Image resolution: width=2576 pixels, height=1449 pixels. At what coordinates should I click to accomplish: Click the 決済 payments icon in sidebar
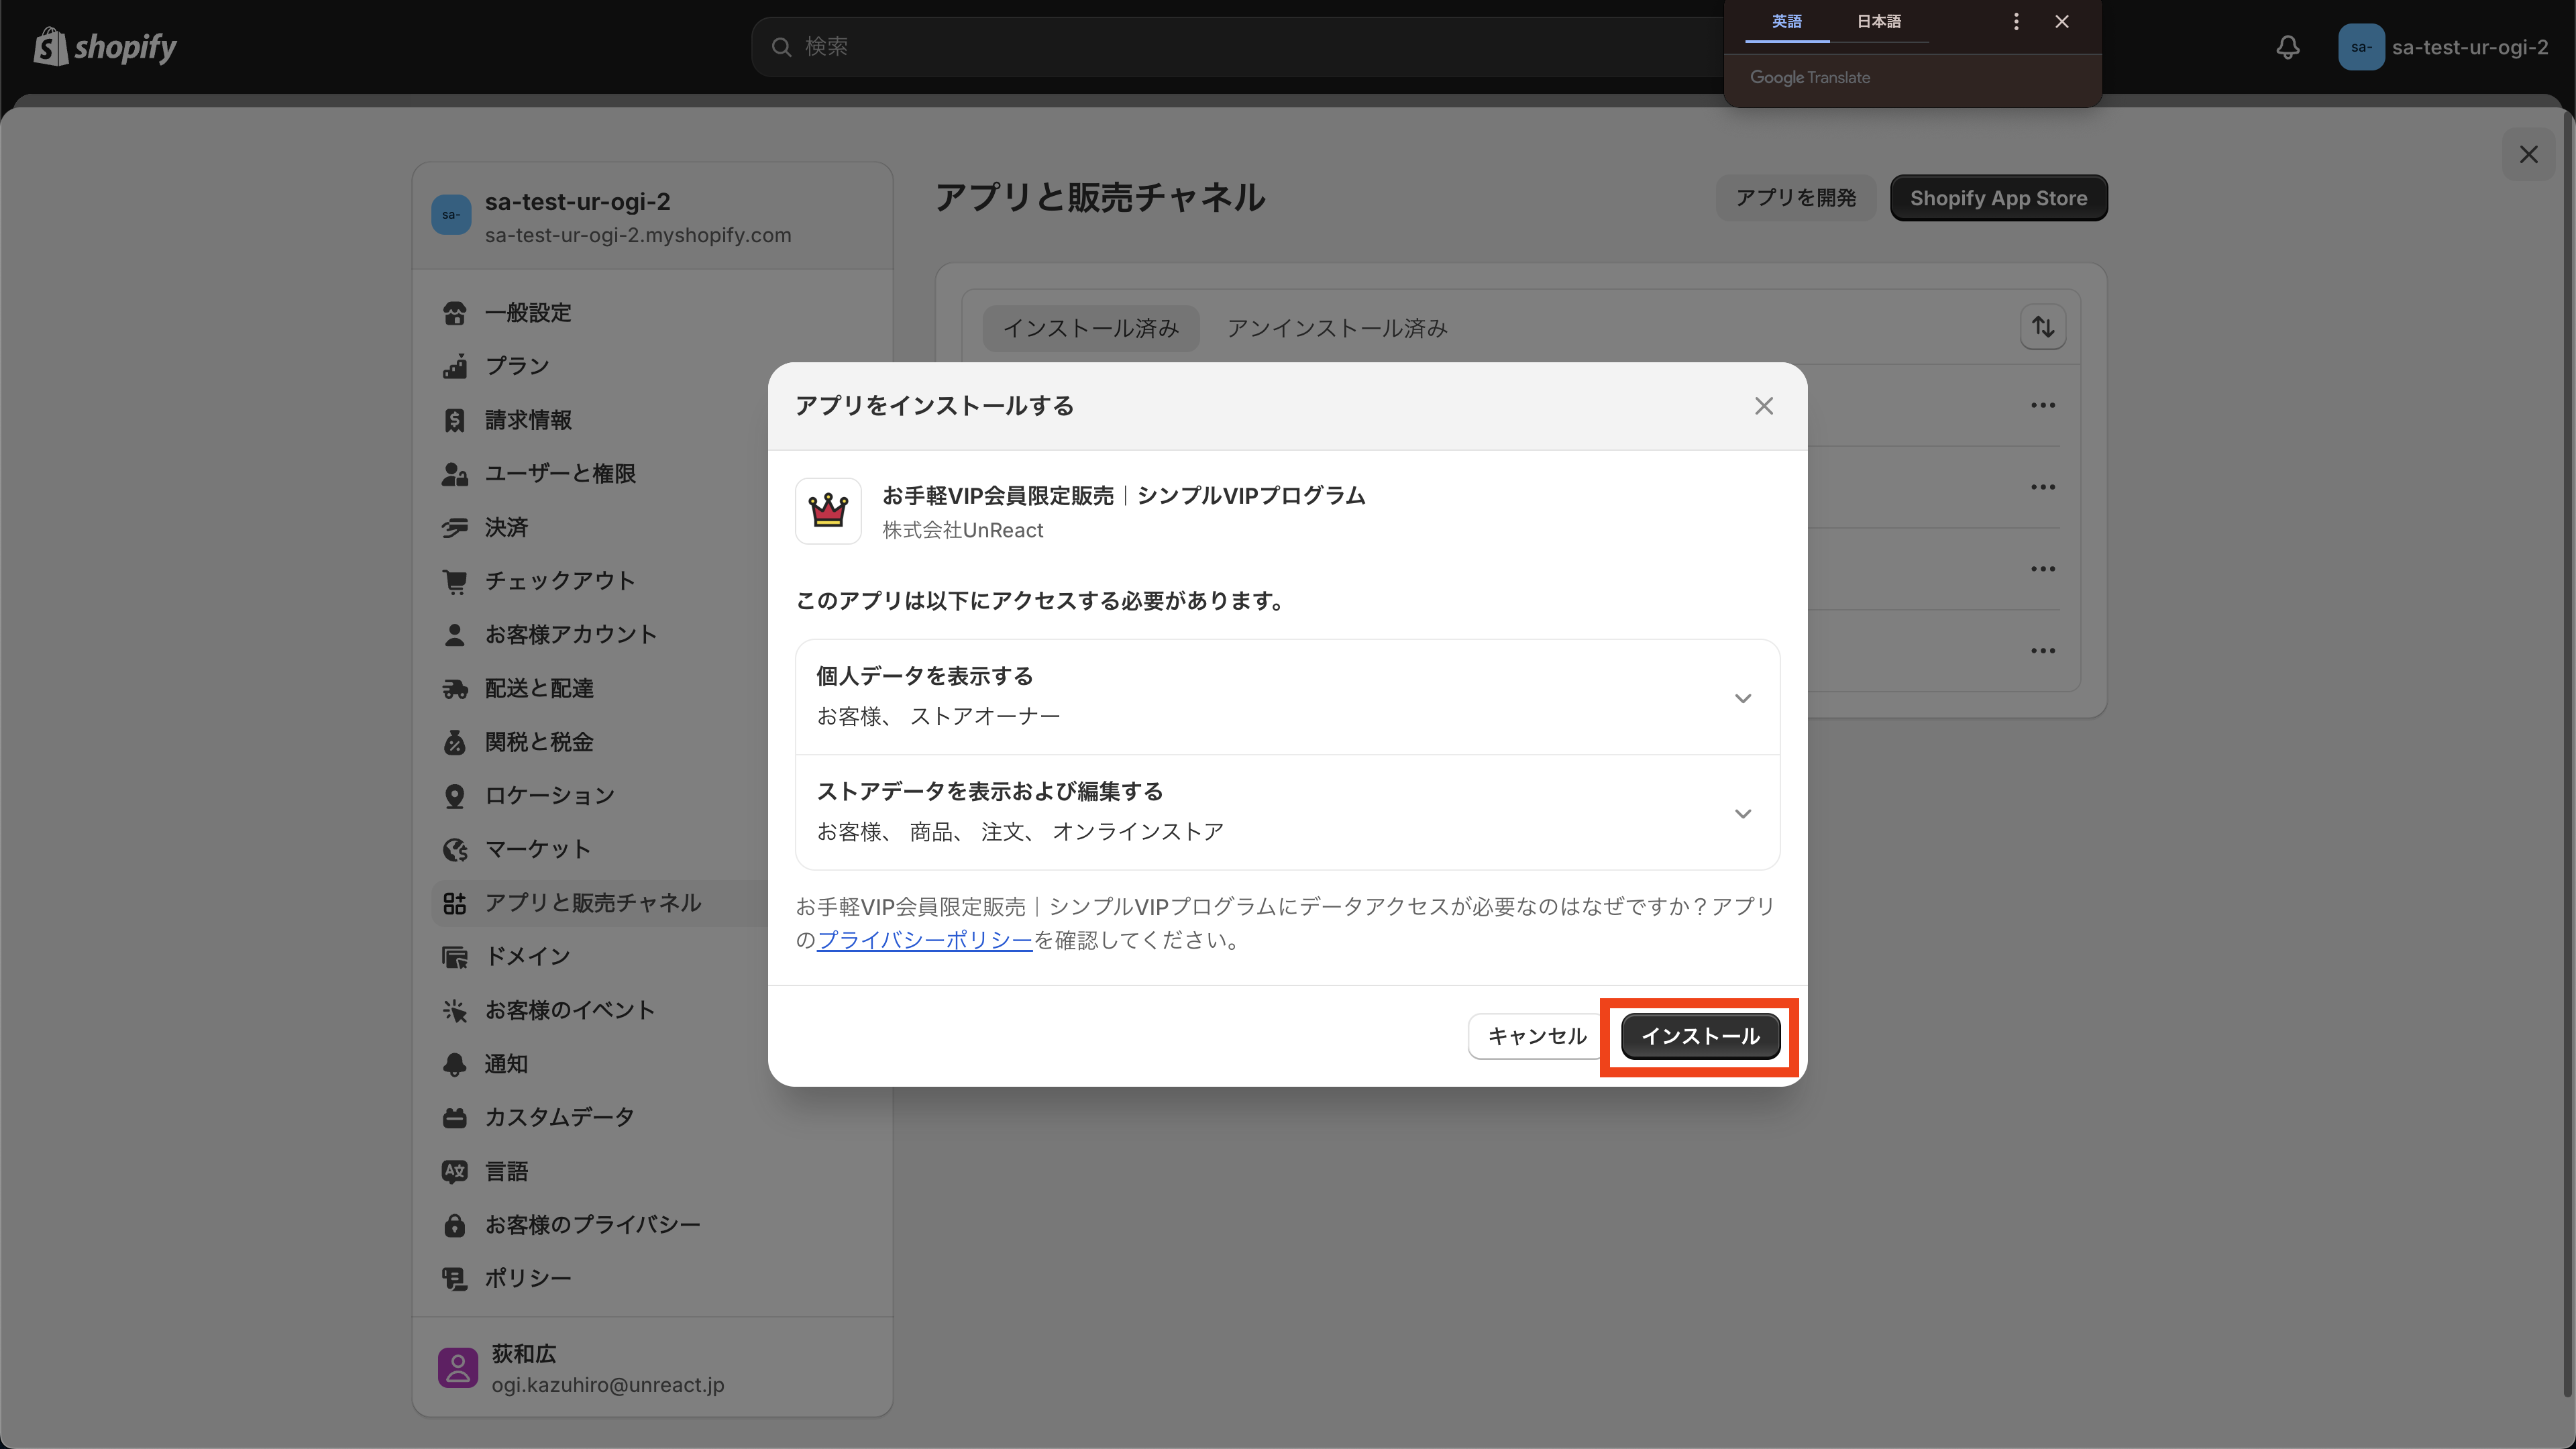(x=455, y=527)
